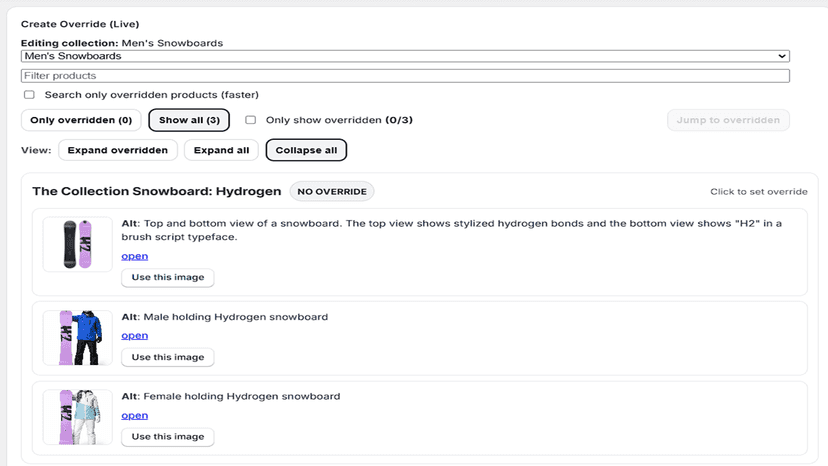Click the Collapse all button

(x=306, y=150)
